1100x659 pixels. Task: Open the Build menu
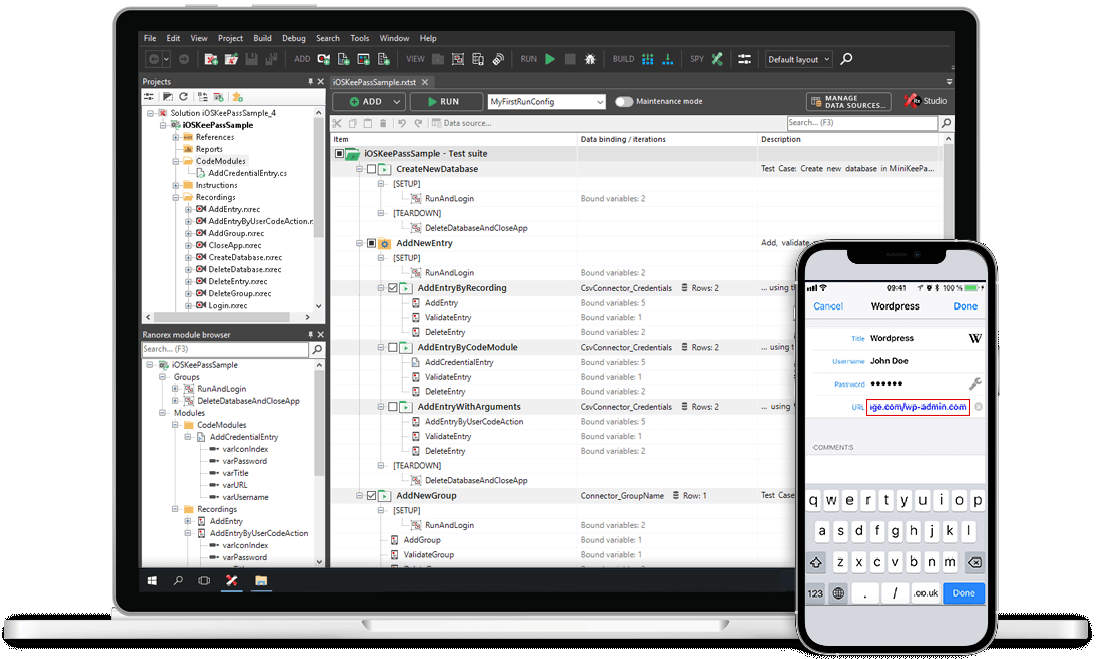[262, 38]
